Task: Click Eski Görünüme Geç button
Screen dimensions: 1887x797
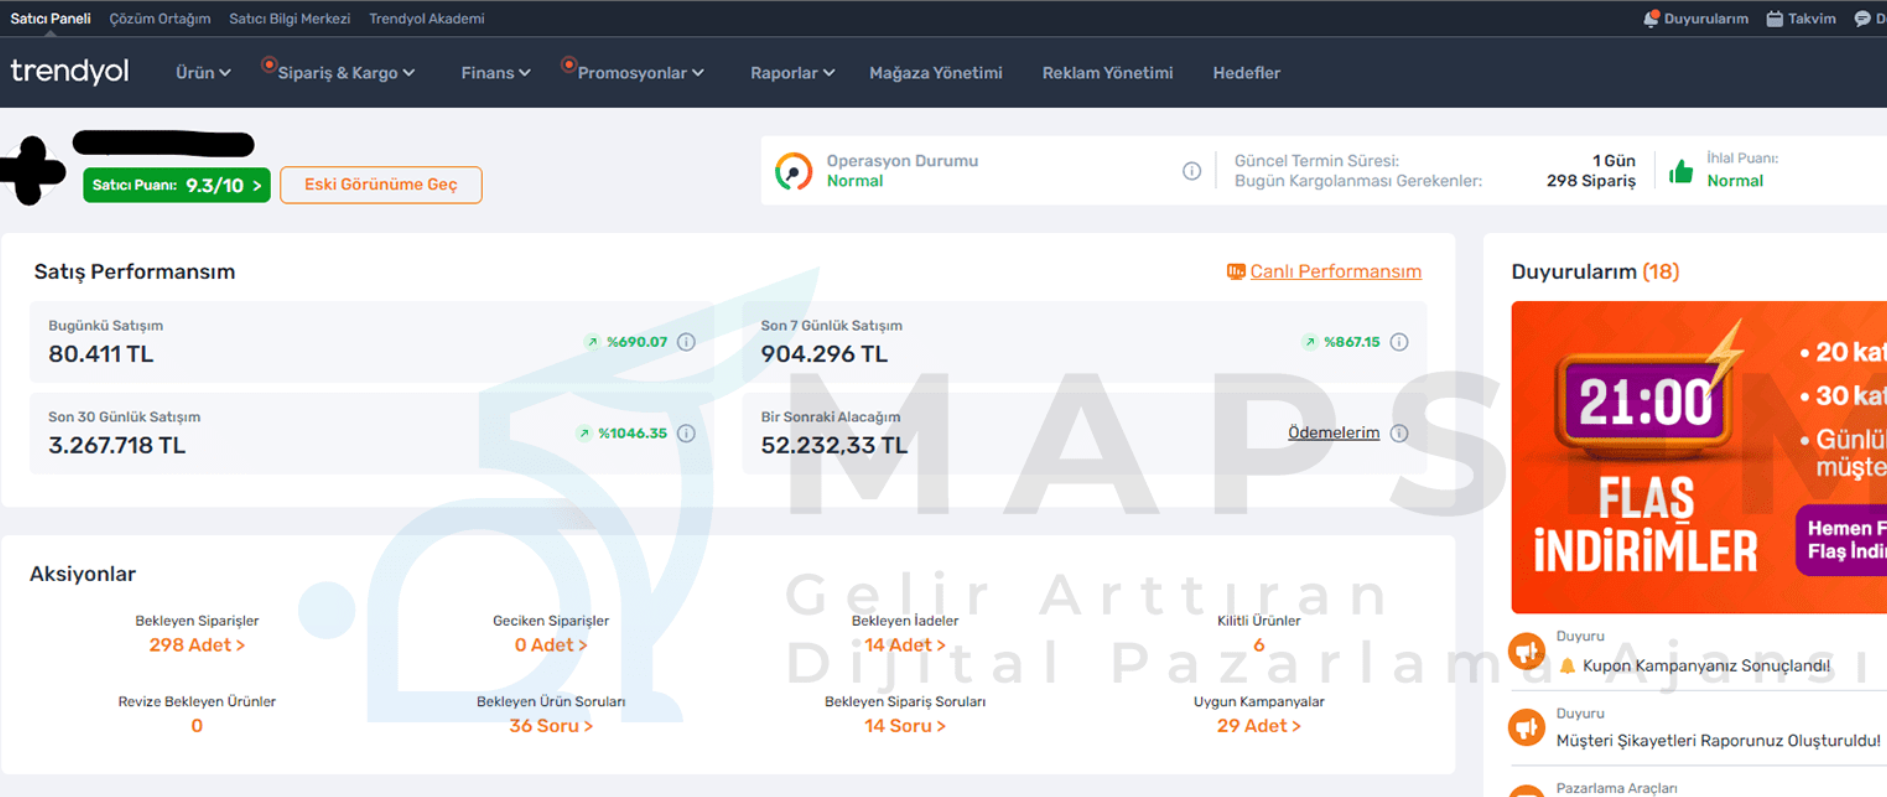Action: pyautogui.click(x=381, y=185)
